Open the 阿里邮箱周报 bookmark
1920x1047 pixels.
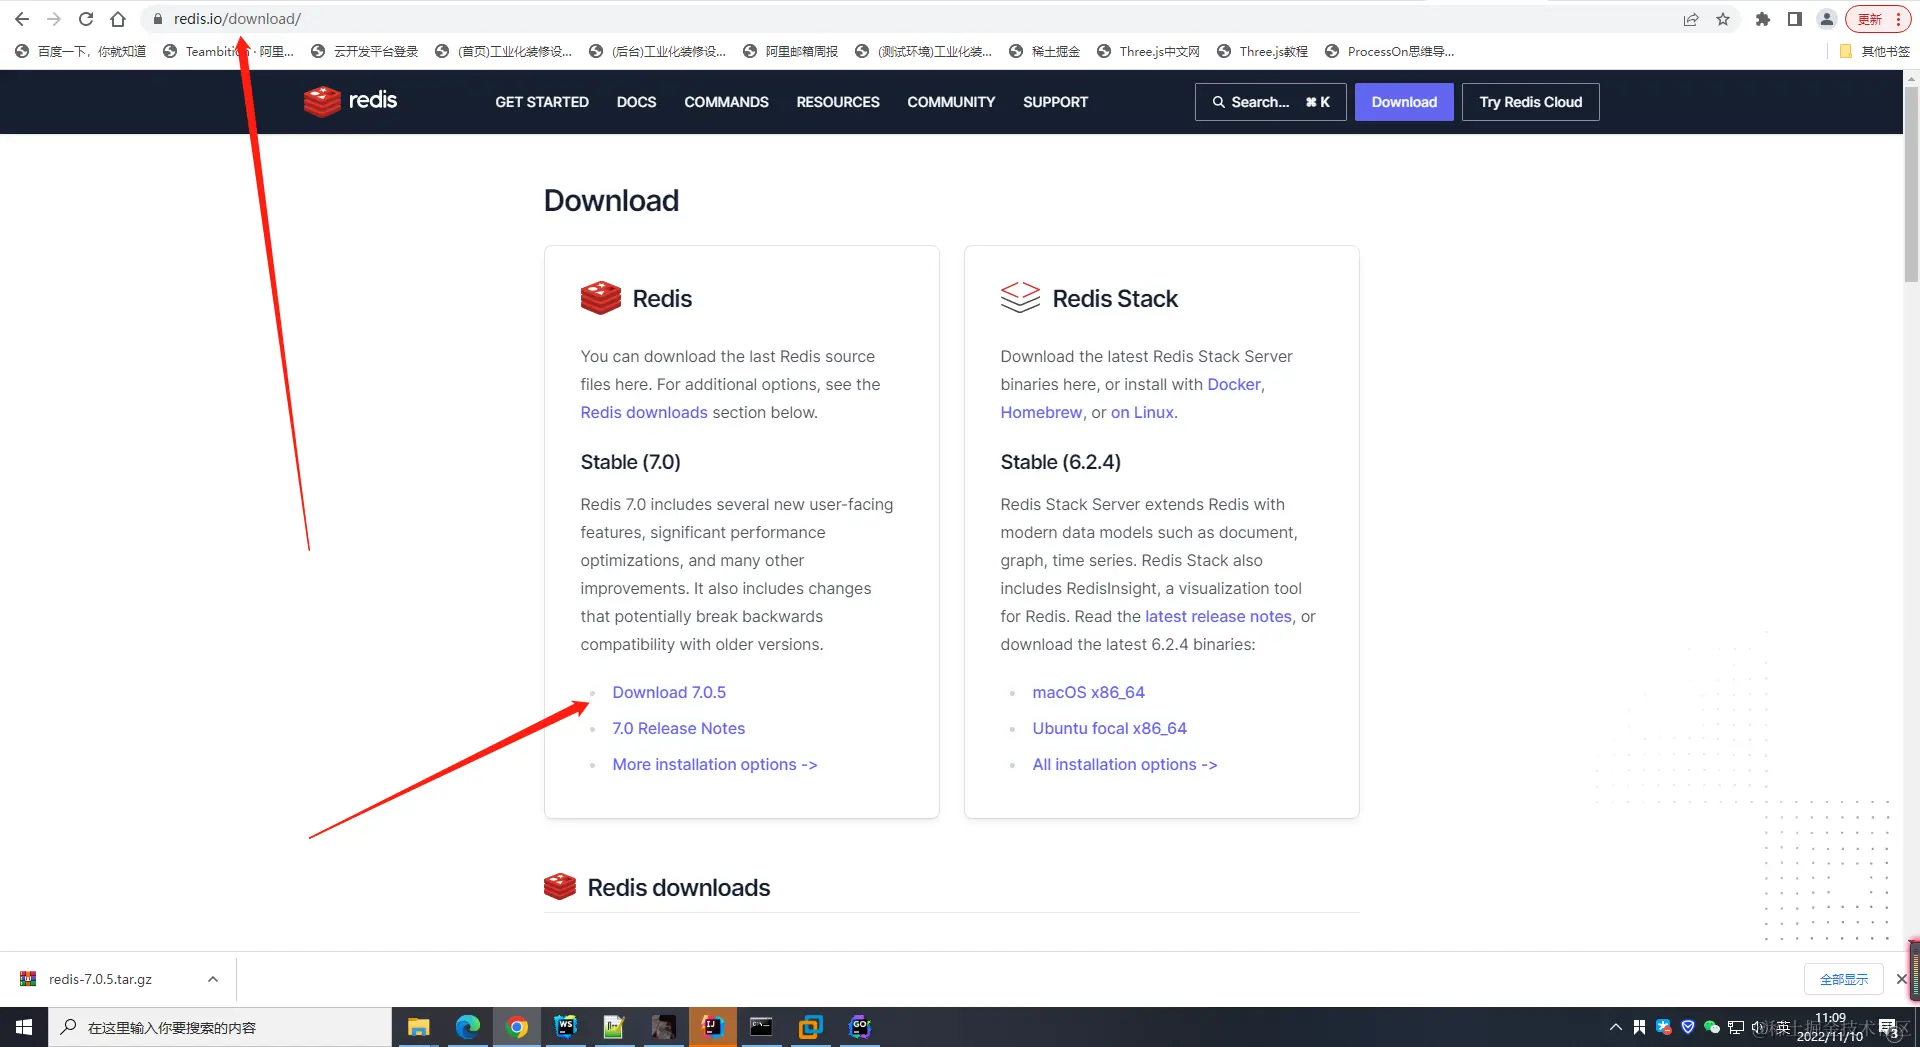[790, 51]
